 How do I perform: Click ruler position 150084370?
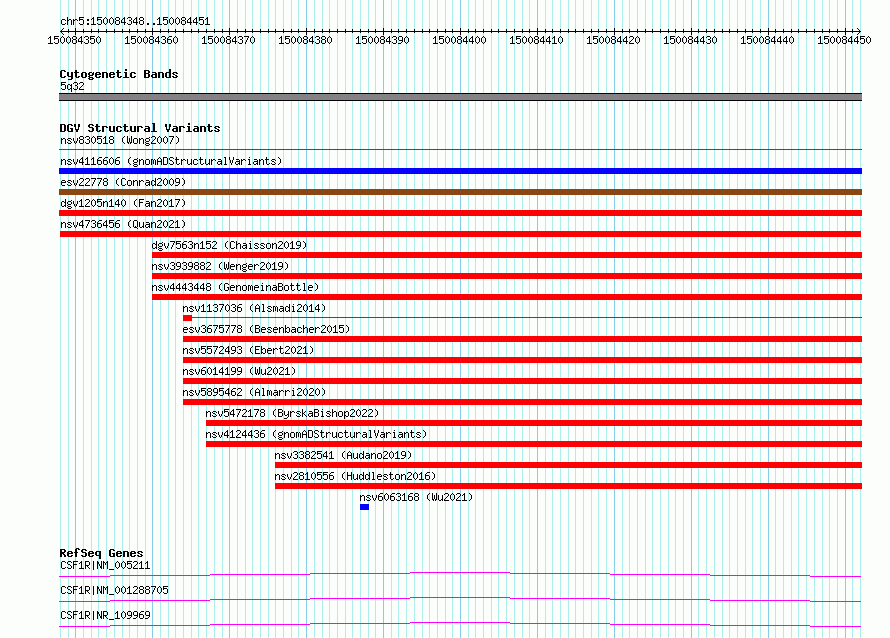pyautogui.click(x=228, y=40)
